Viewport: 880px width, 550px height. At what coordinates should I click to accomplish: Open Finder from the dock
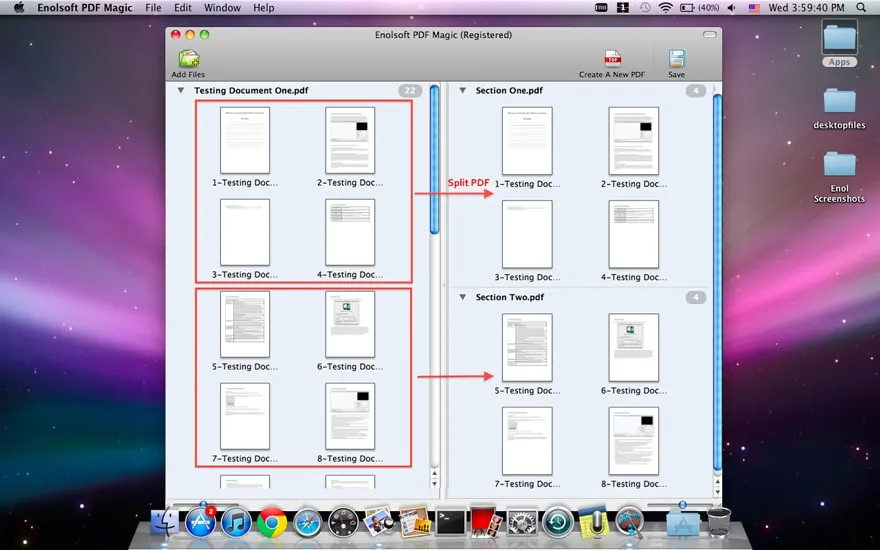click(x=165, y=522)
